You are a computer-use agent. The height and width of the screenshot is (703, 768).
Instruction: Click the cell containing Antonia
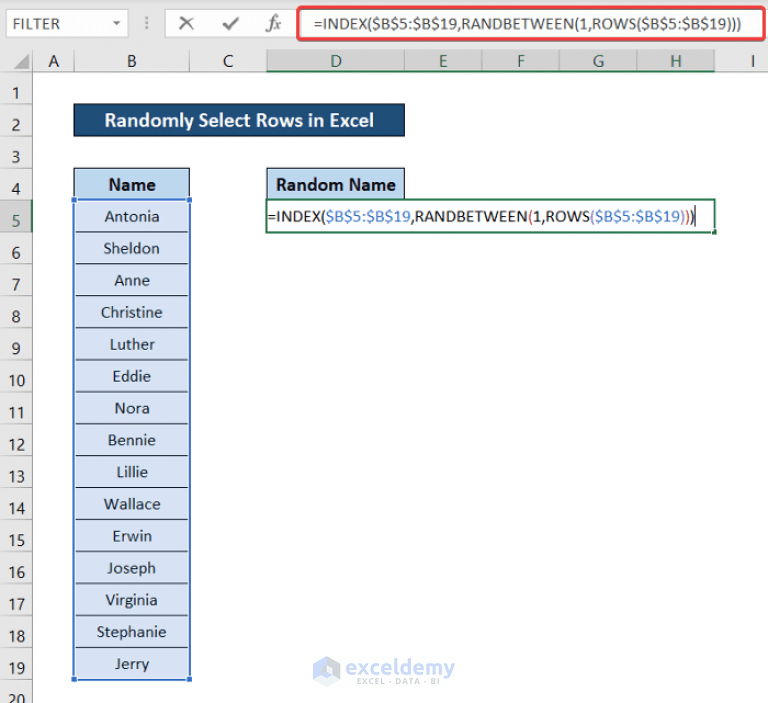pyautogui.click(x=132, y=217)
